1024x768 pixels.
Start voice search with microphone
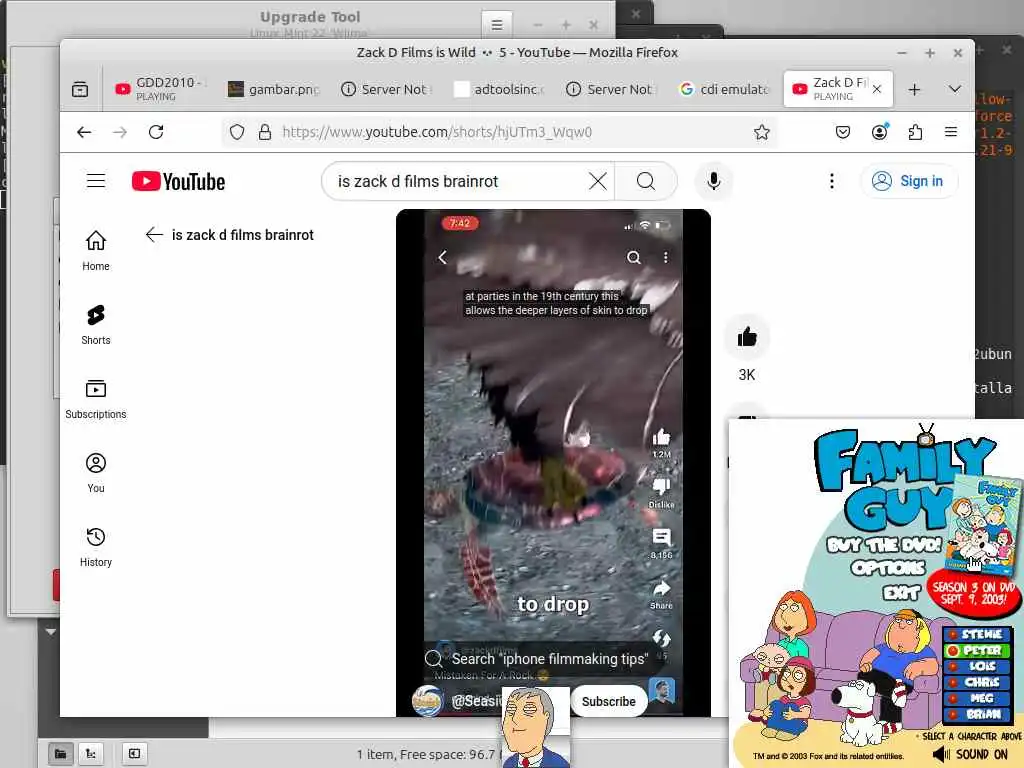714,181
